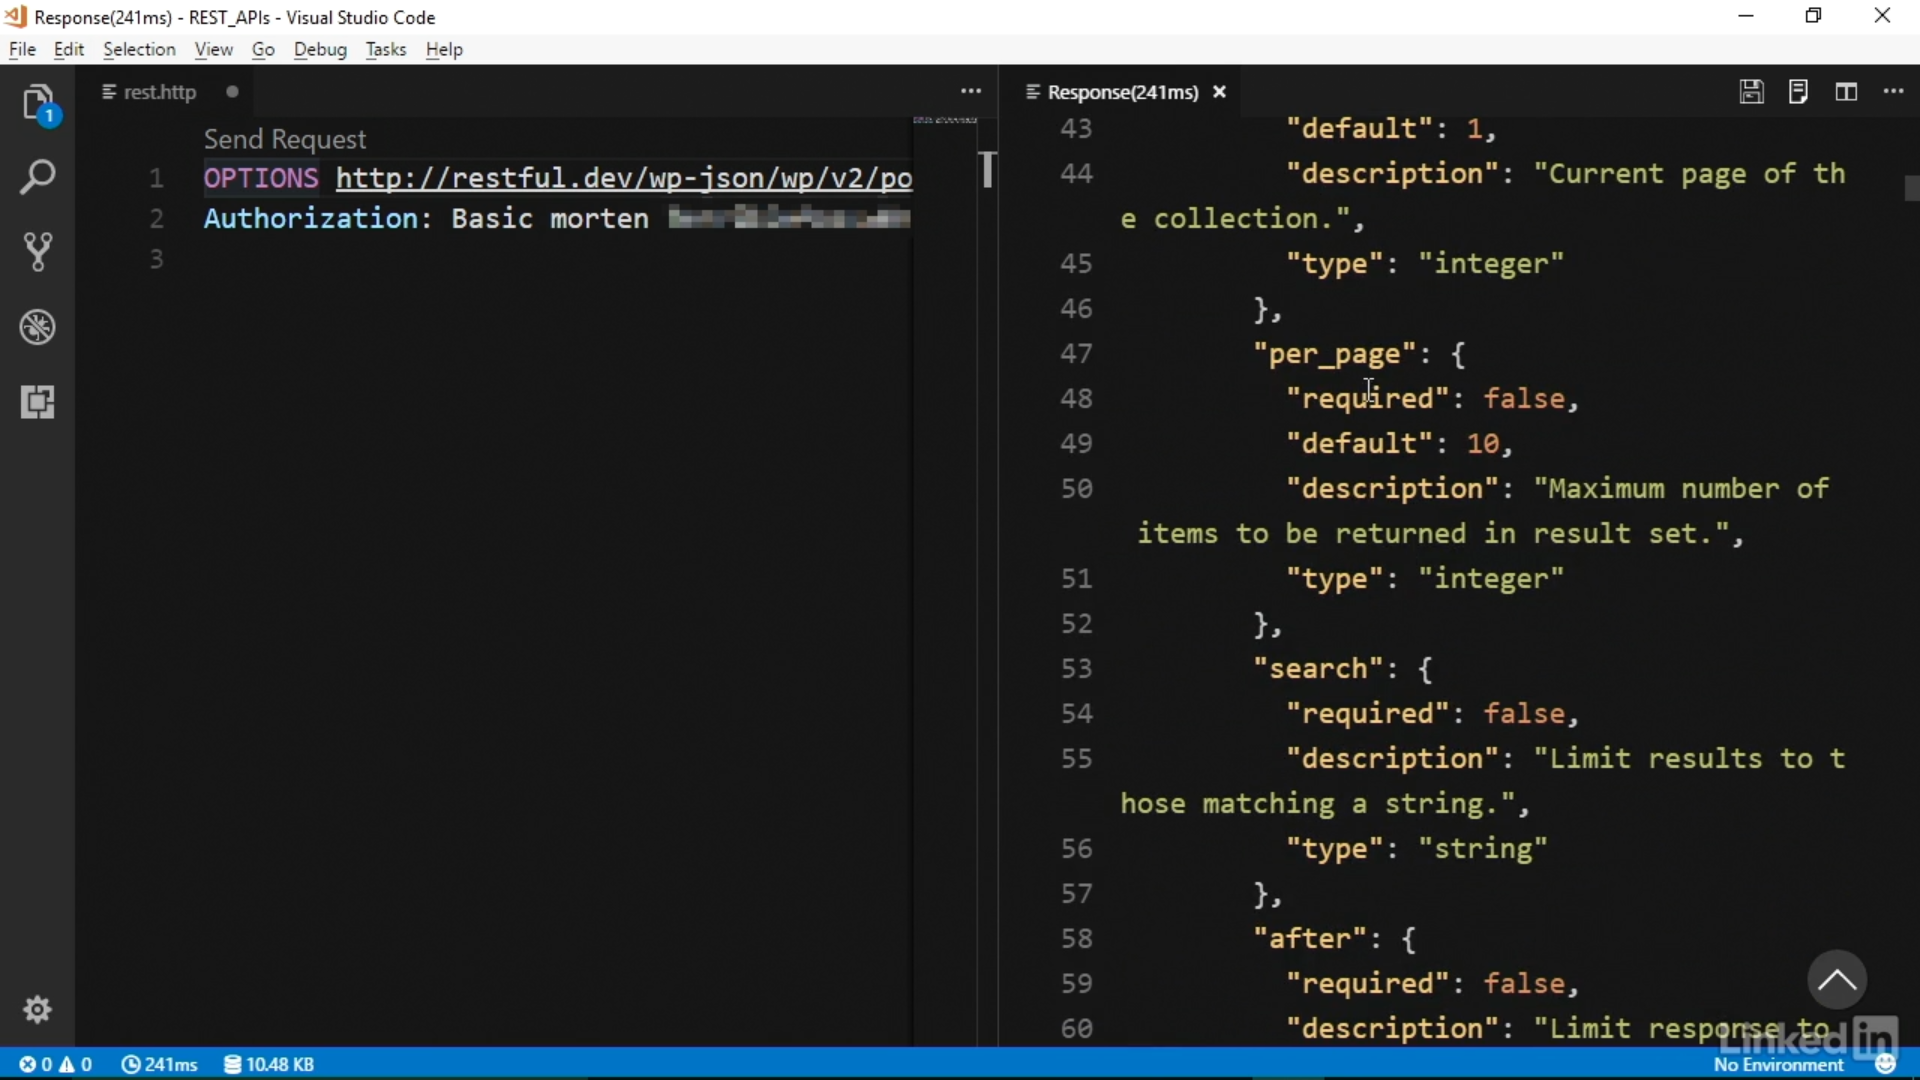The height and width of the screenshot is (1080, 1920).
Task: Place cursor on empty line 3
Action: tap(557, 259)
